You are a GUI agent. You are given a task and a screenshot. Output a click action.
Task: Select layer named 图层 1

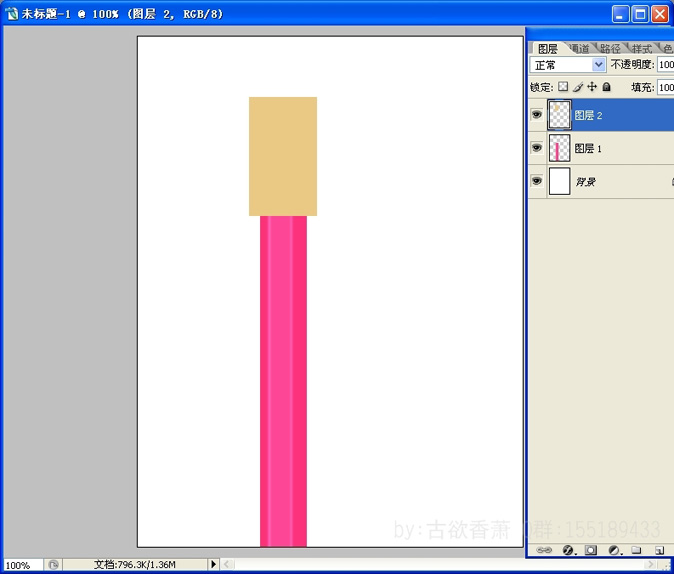588,148
